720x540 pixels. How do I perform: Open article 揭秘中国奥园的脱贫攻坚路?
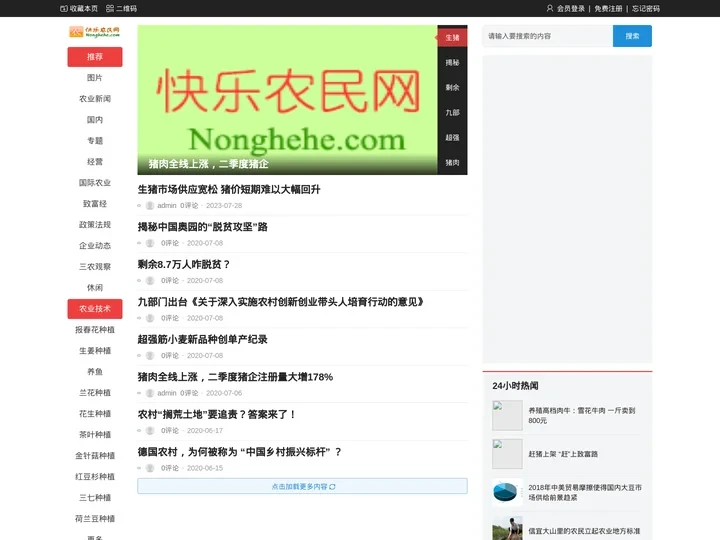[202, 227]
